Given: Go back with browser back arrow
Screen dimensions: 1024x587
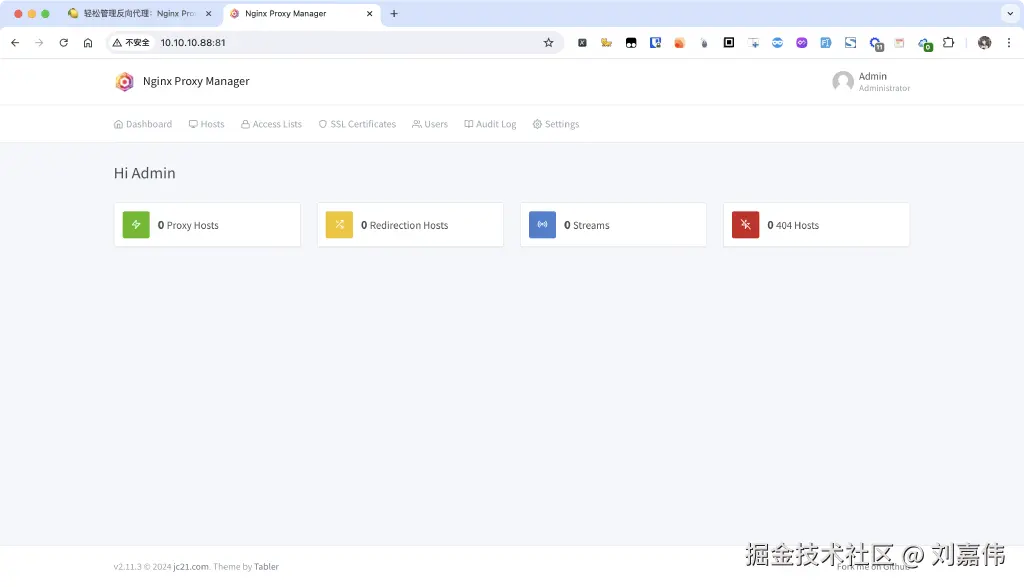Looking at the screenshot, I should click(15, 42).
